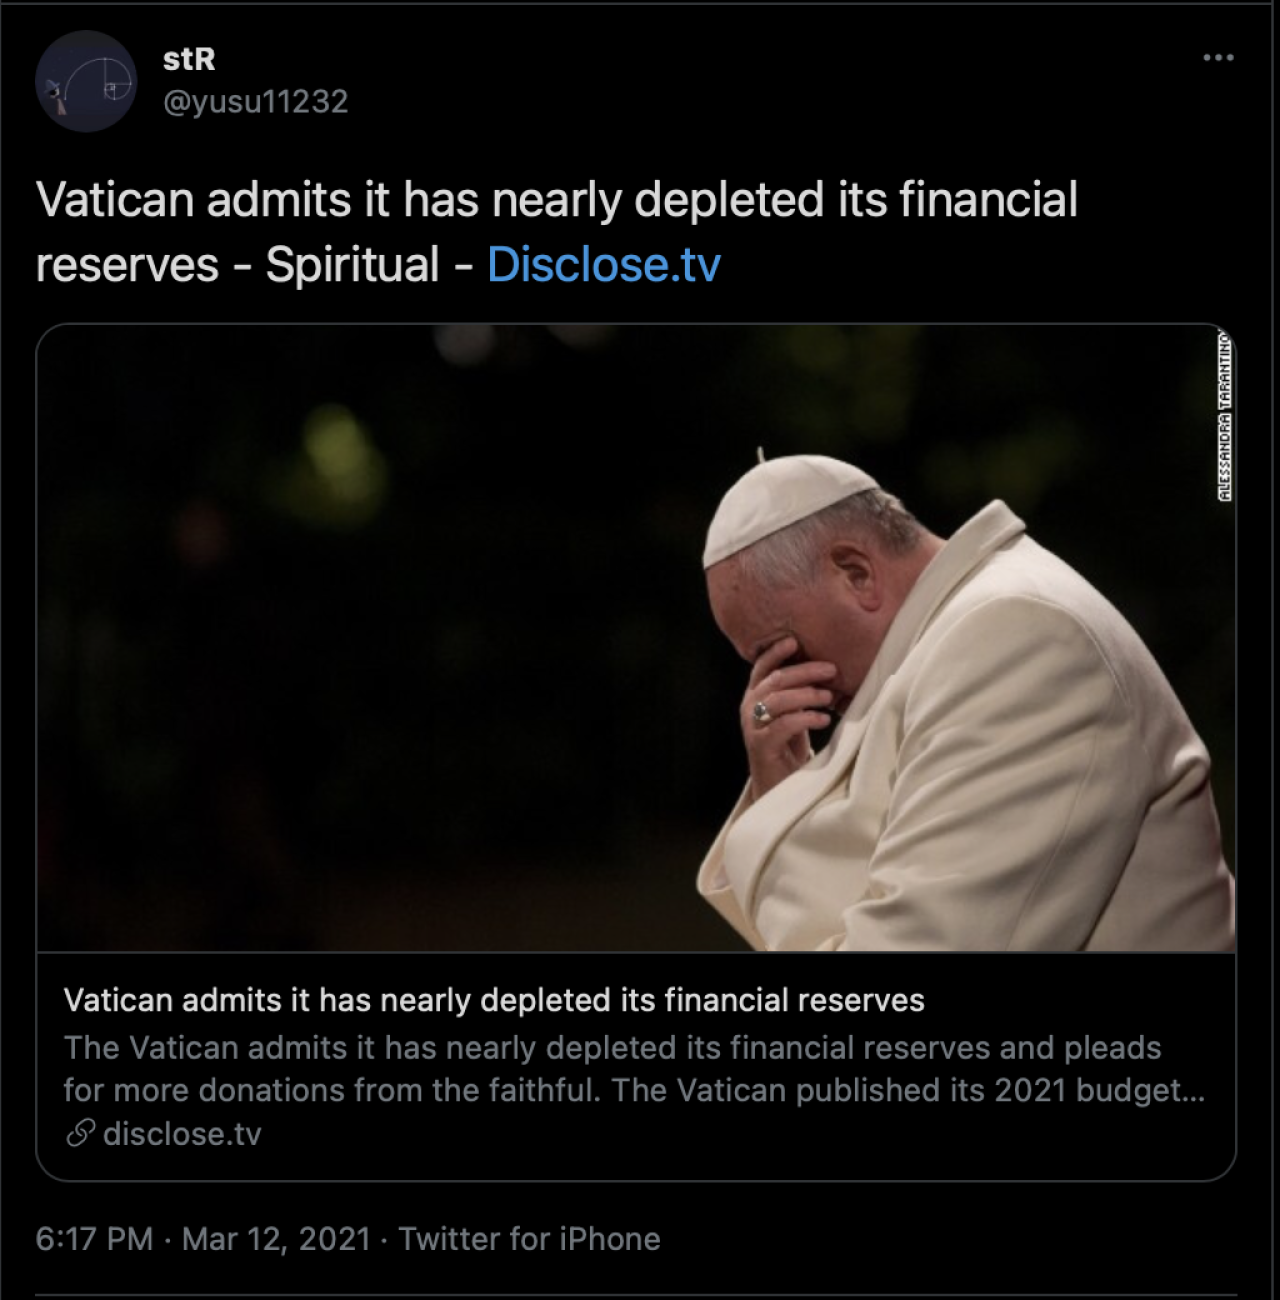Follow the blue Disclose.tv link in tweet
The height and width of the screenshot is (1300, 1280).
coord(604,265)
